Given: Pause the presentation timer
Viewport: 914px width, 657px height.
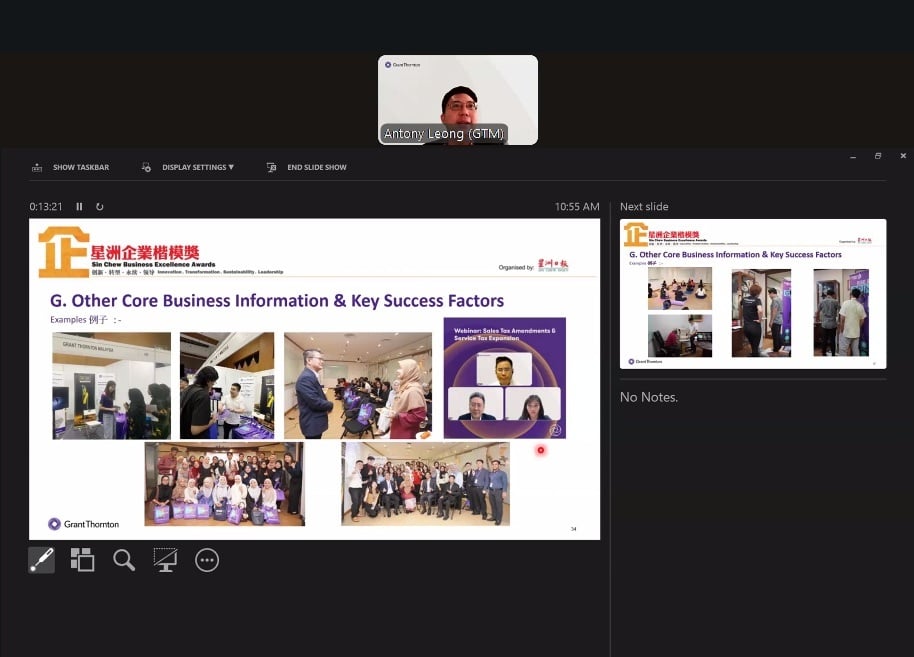Looking at the screenshot, I should pos(80,207).
